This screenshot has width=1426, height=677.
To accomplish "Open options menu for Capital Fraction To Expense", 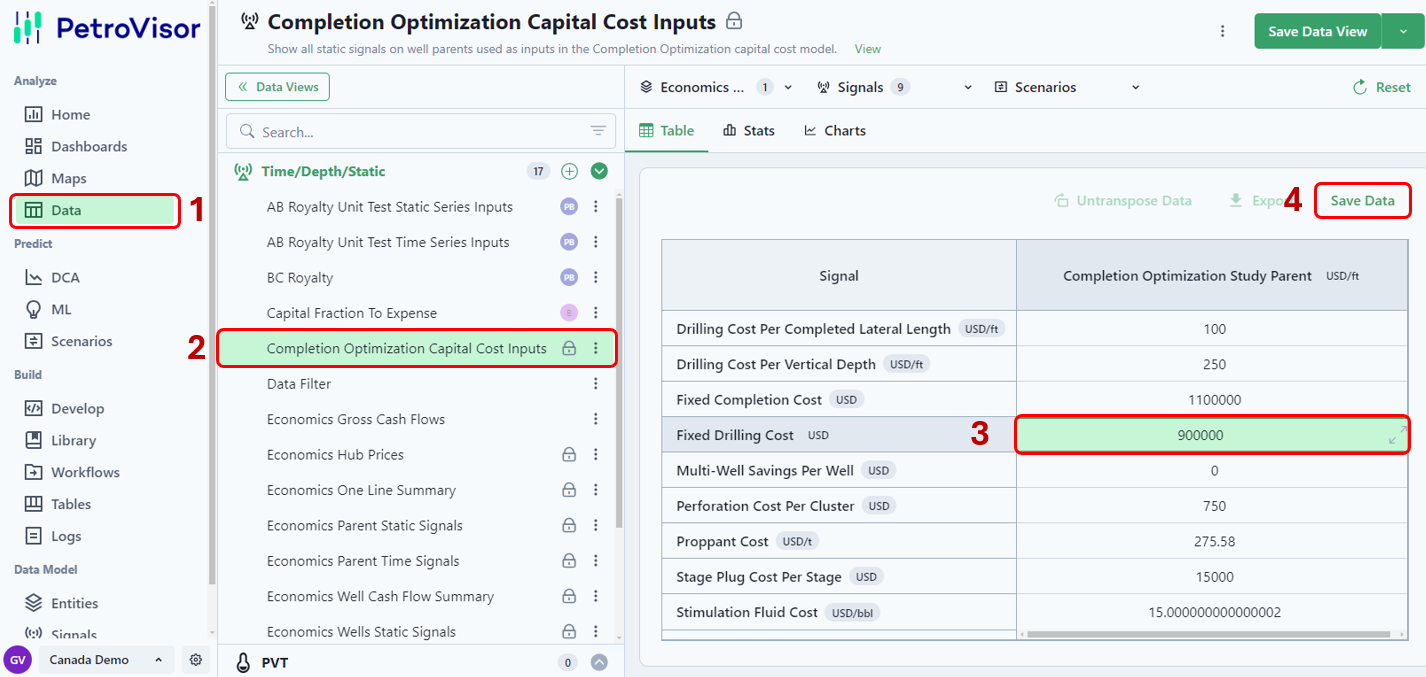I will 596,313.
